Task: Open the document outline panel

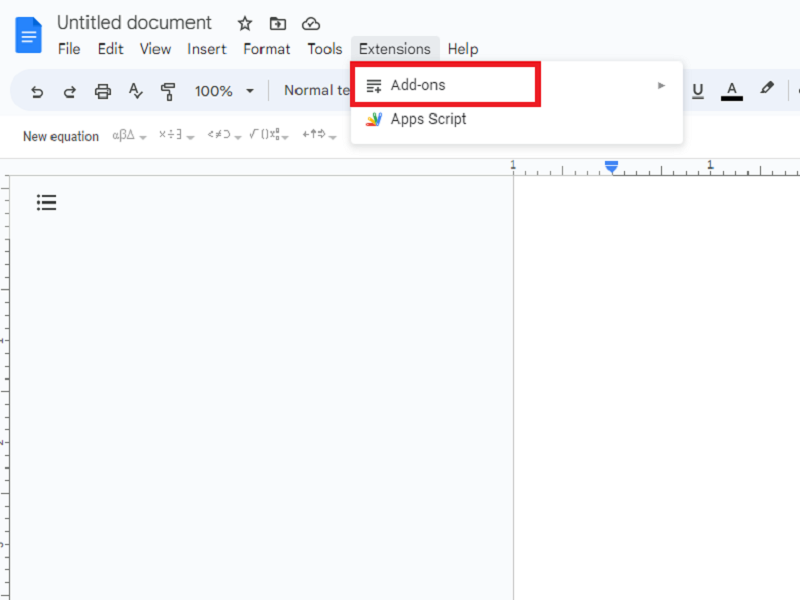Action: pos(46,202)
